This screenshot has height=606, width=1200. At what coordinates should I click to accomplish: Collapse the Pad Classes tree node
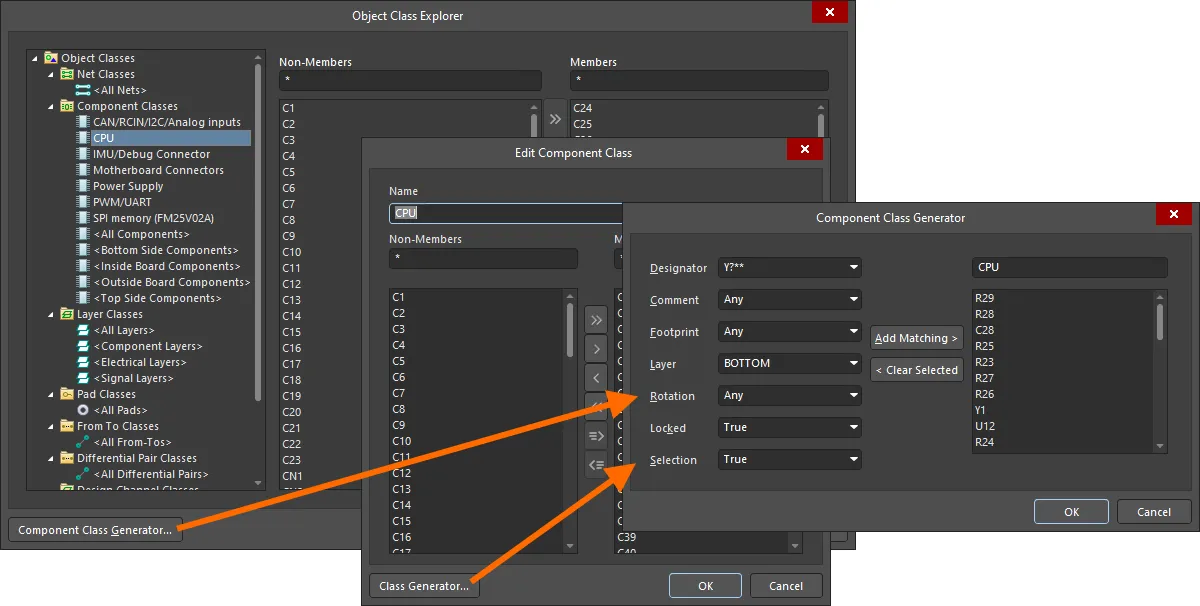tap(51, 394)
